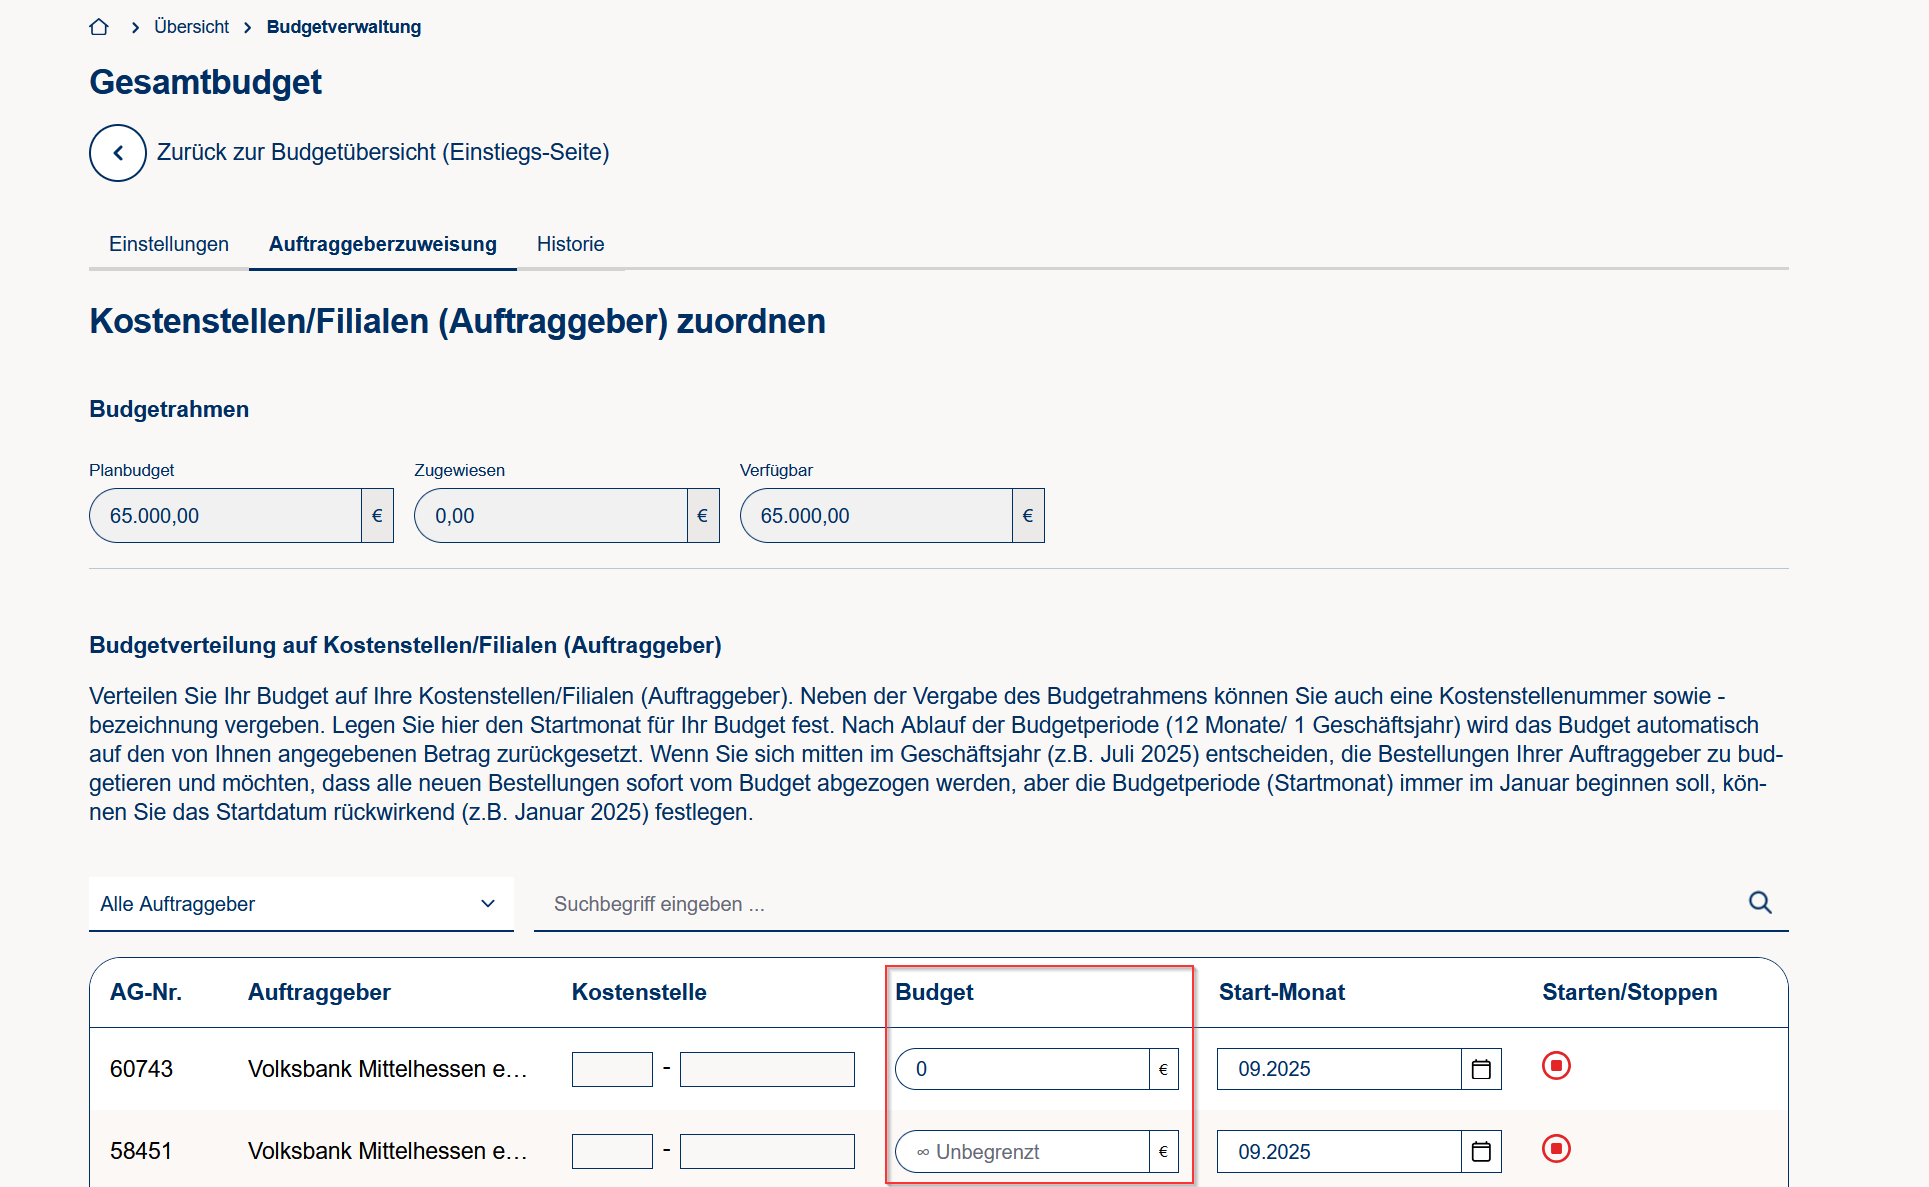Click the Unbegrenzt budget field
The height and width of the screenshot is (1187, 1929).
1022,1152
